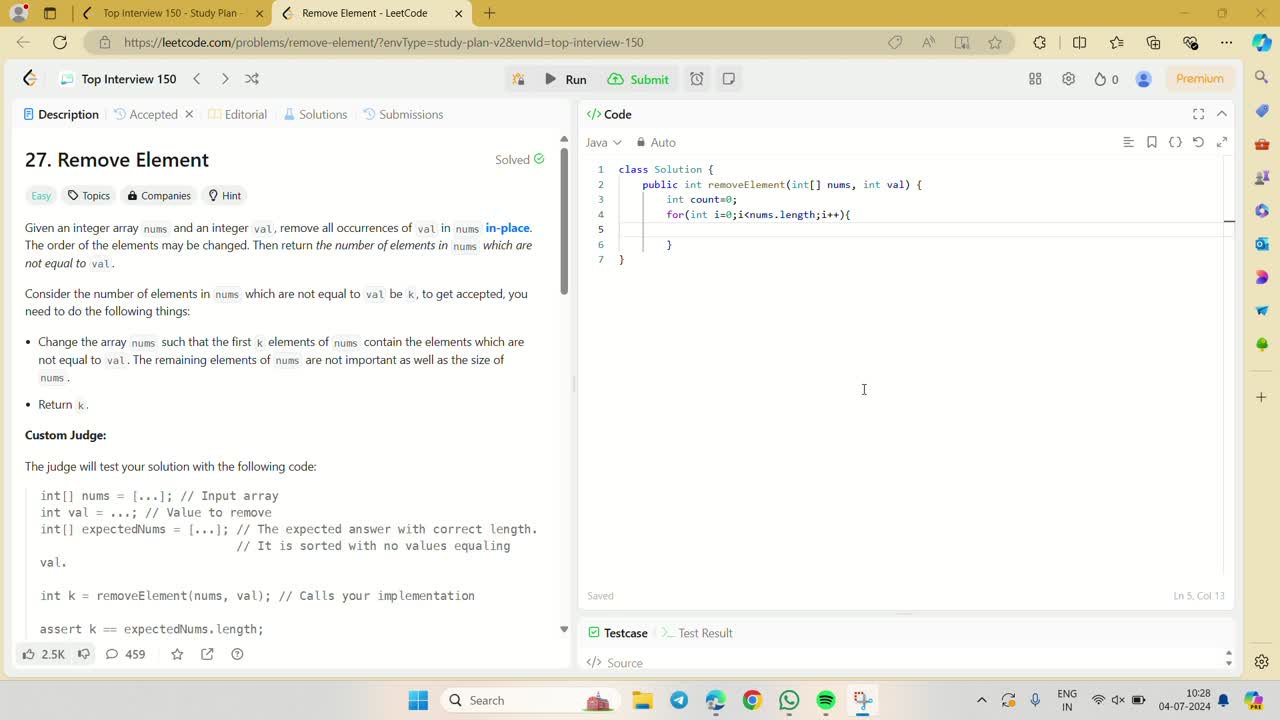Click on code line 5 in editor
Image resolution: width=1280 pixels, height=720 pixels.
pos(920,229)
